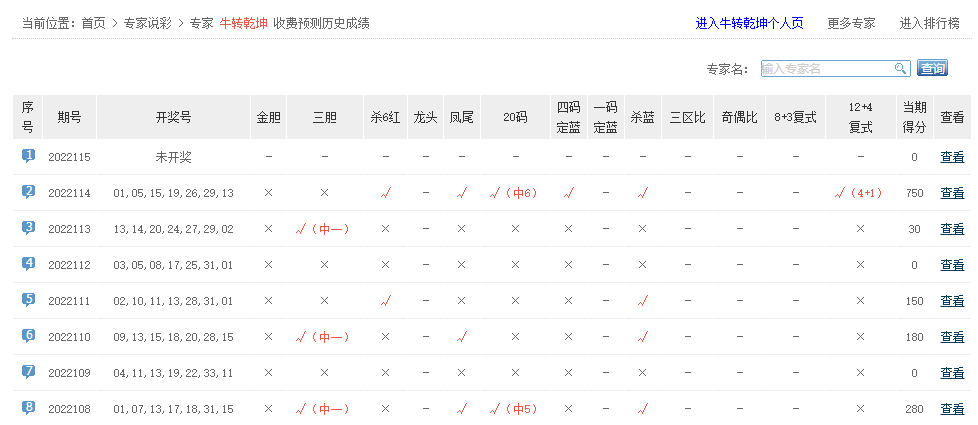Open 进入牛转乾坤个人页 link
This screenshot has width=978, height=425.
749,23
